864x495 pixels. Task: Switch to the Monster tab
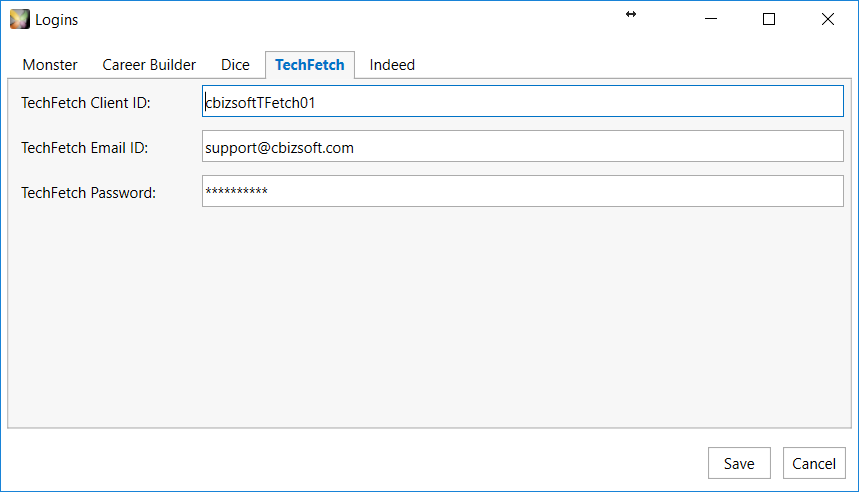click(50, 65)
